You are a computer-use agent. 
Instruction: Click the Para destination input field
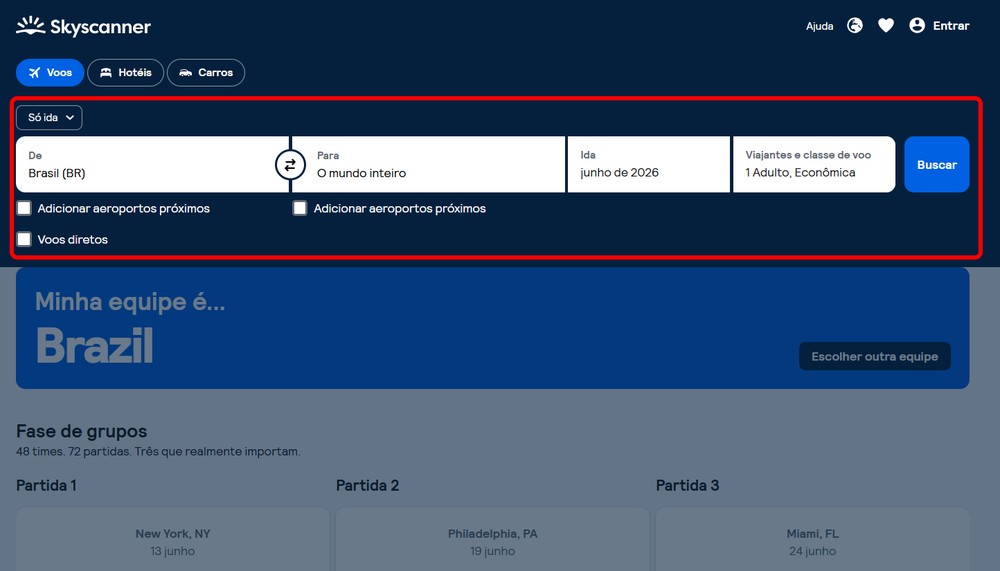click(x=429, y=164)
